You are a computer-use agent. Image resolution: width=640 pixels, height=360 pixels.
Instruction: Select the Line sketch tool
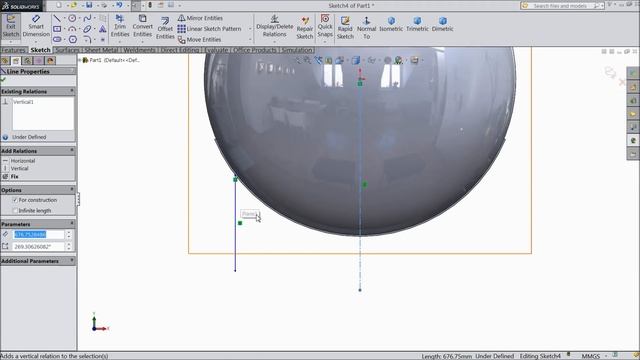pyautogui.click(x=57, y=18)
